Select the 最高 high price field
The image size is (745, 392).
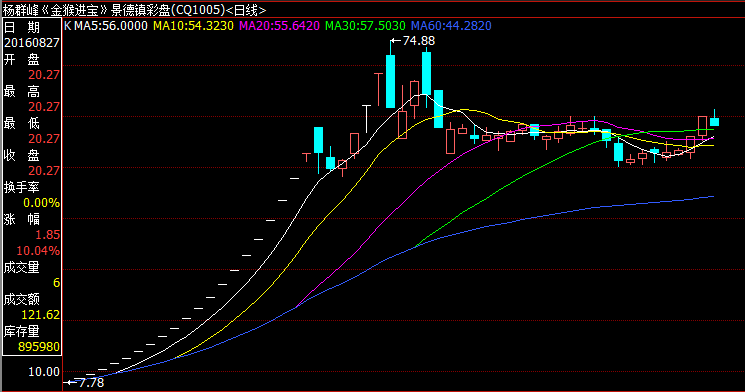32,99
